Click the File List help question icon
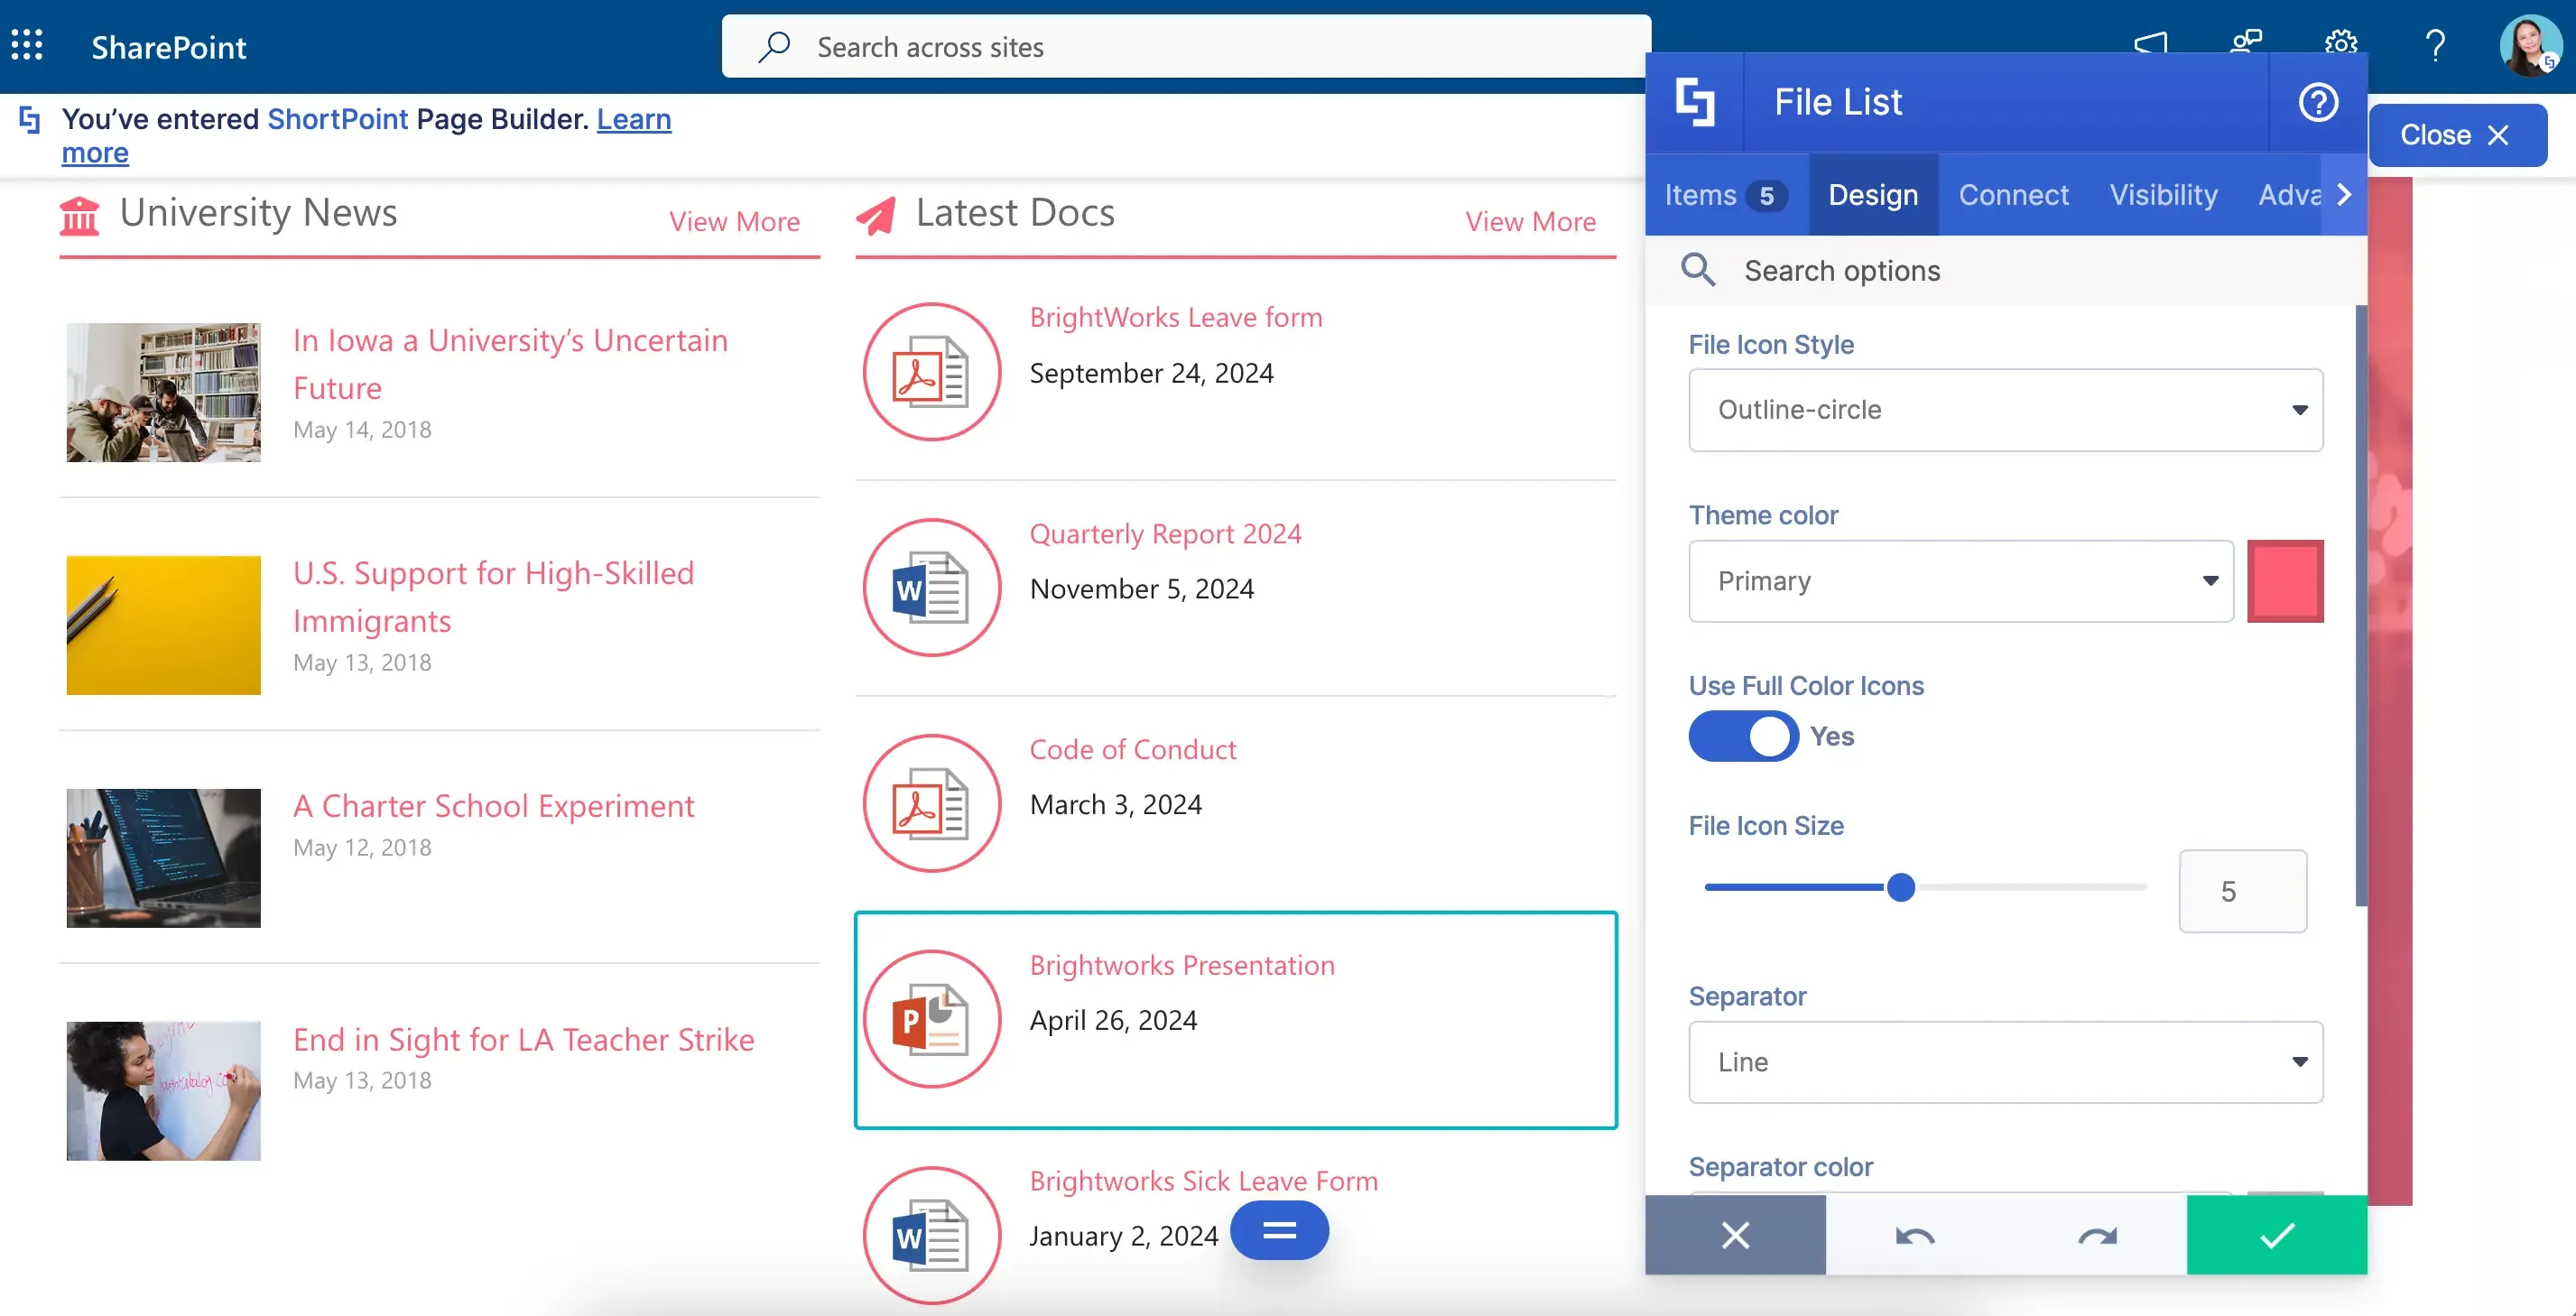2576x1316 pixels. pos(2317,102)
